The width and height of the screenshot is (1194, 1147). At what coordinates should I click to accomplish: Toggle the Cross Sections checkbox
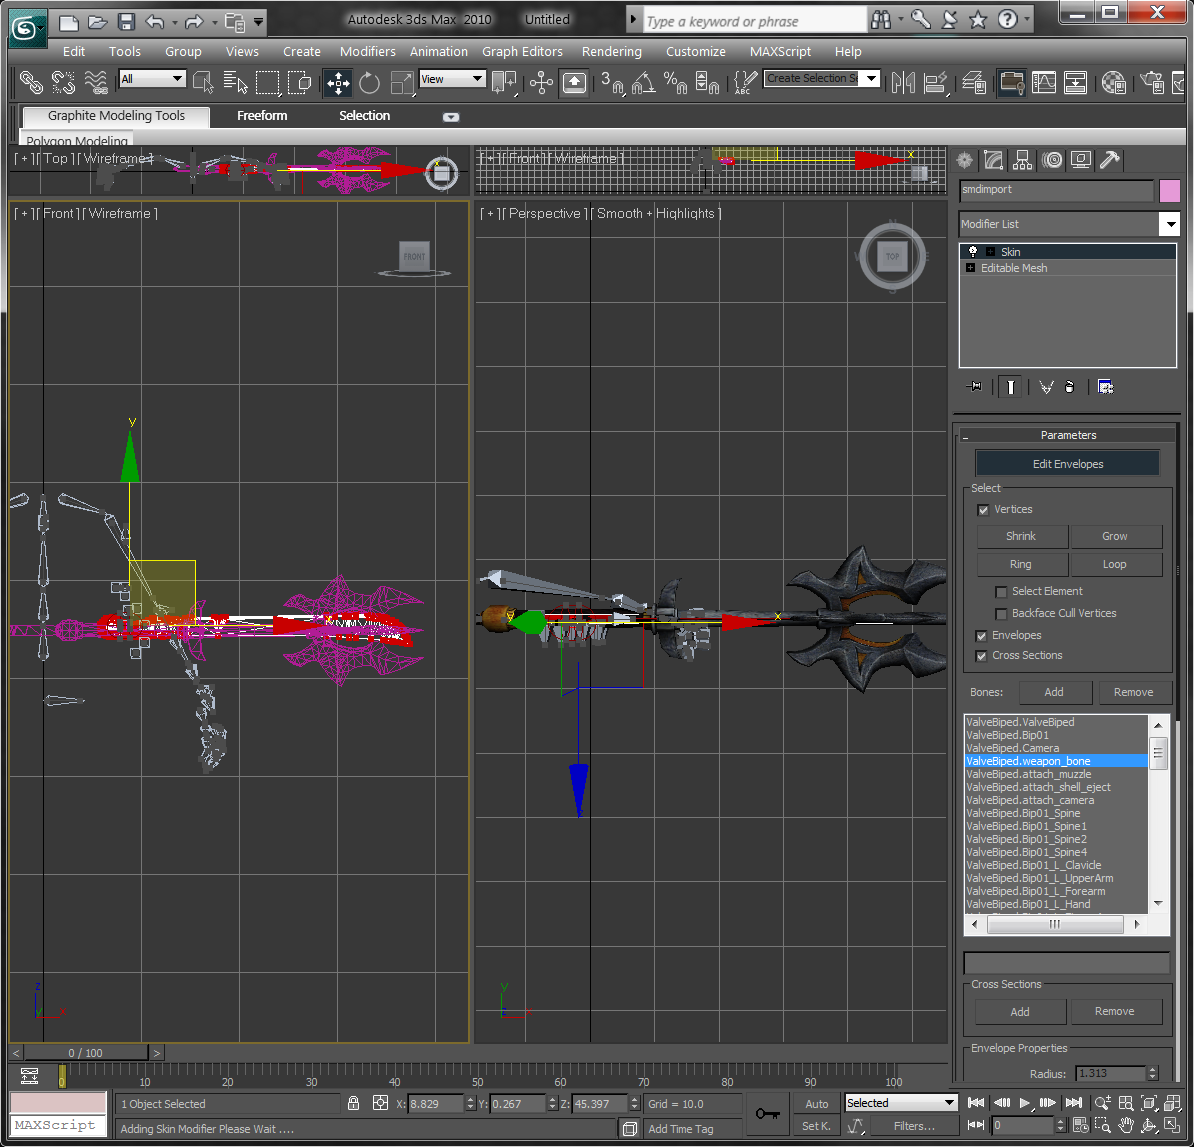[982, 656]
